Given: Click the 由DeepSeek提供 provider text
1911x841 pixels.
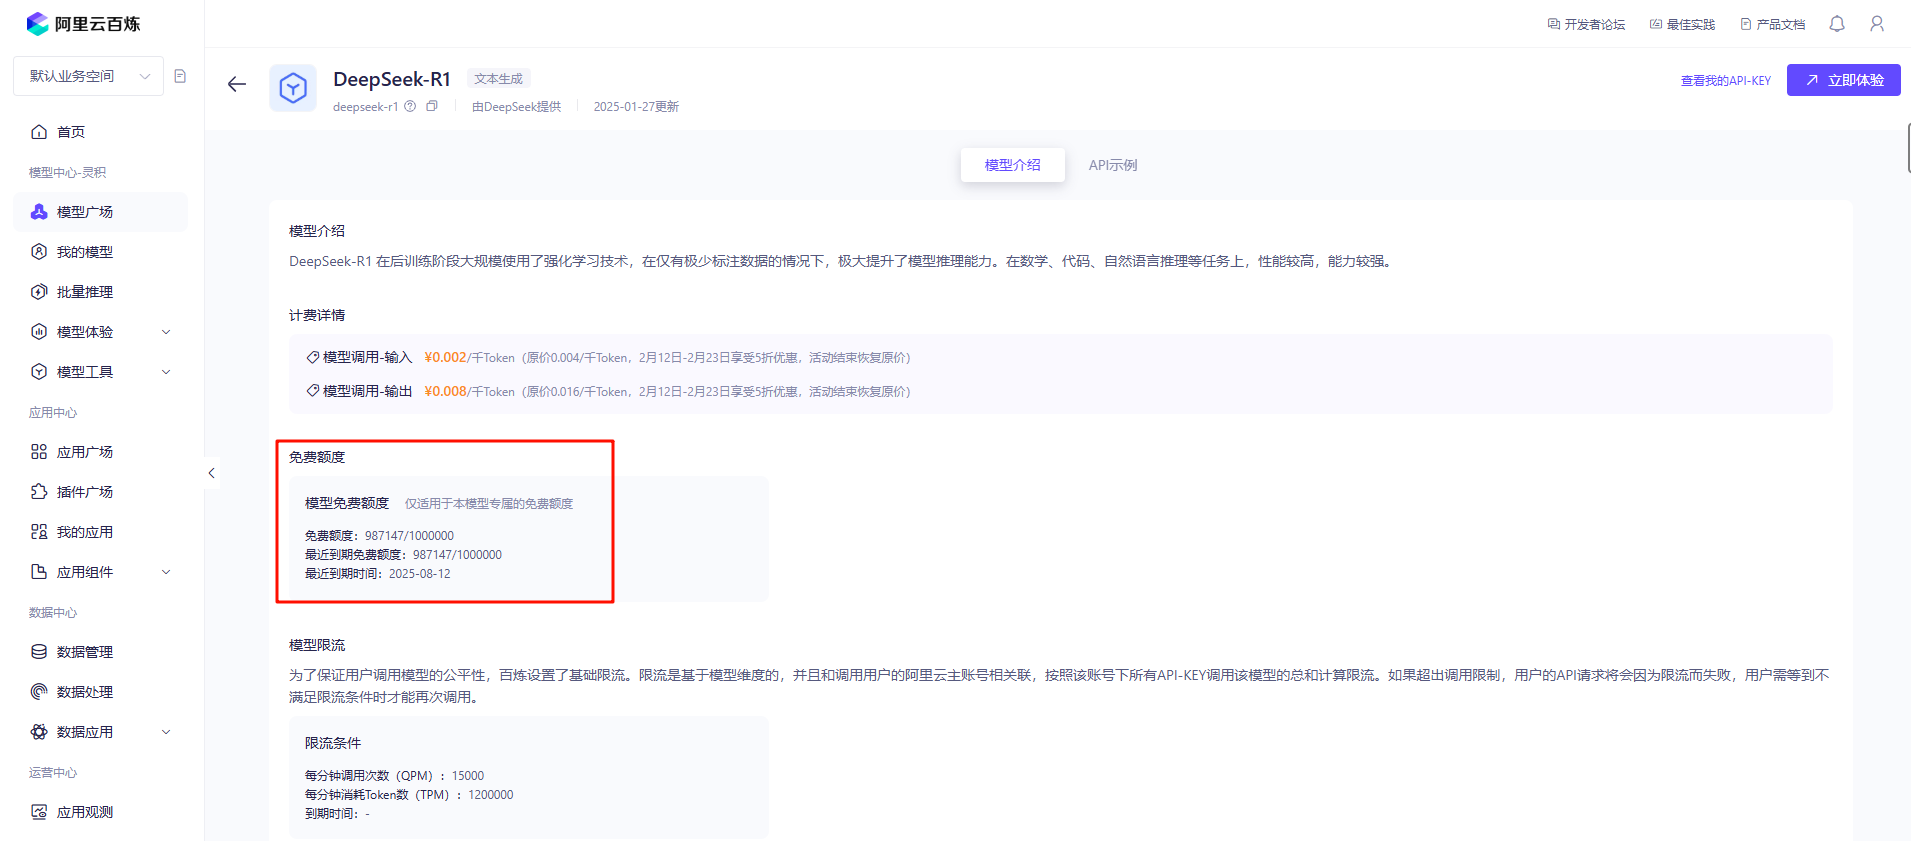Looking at the screenshot, I should point(516,106).
